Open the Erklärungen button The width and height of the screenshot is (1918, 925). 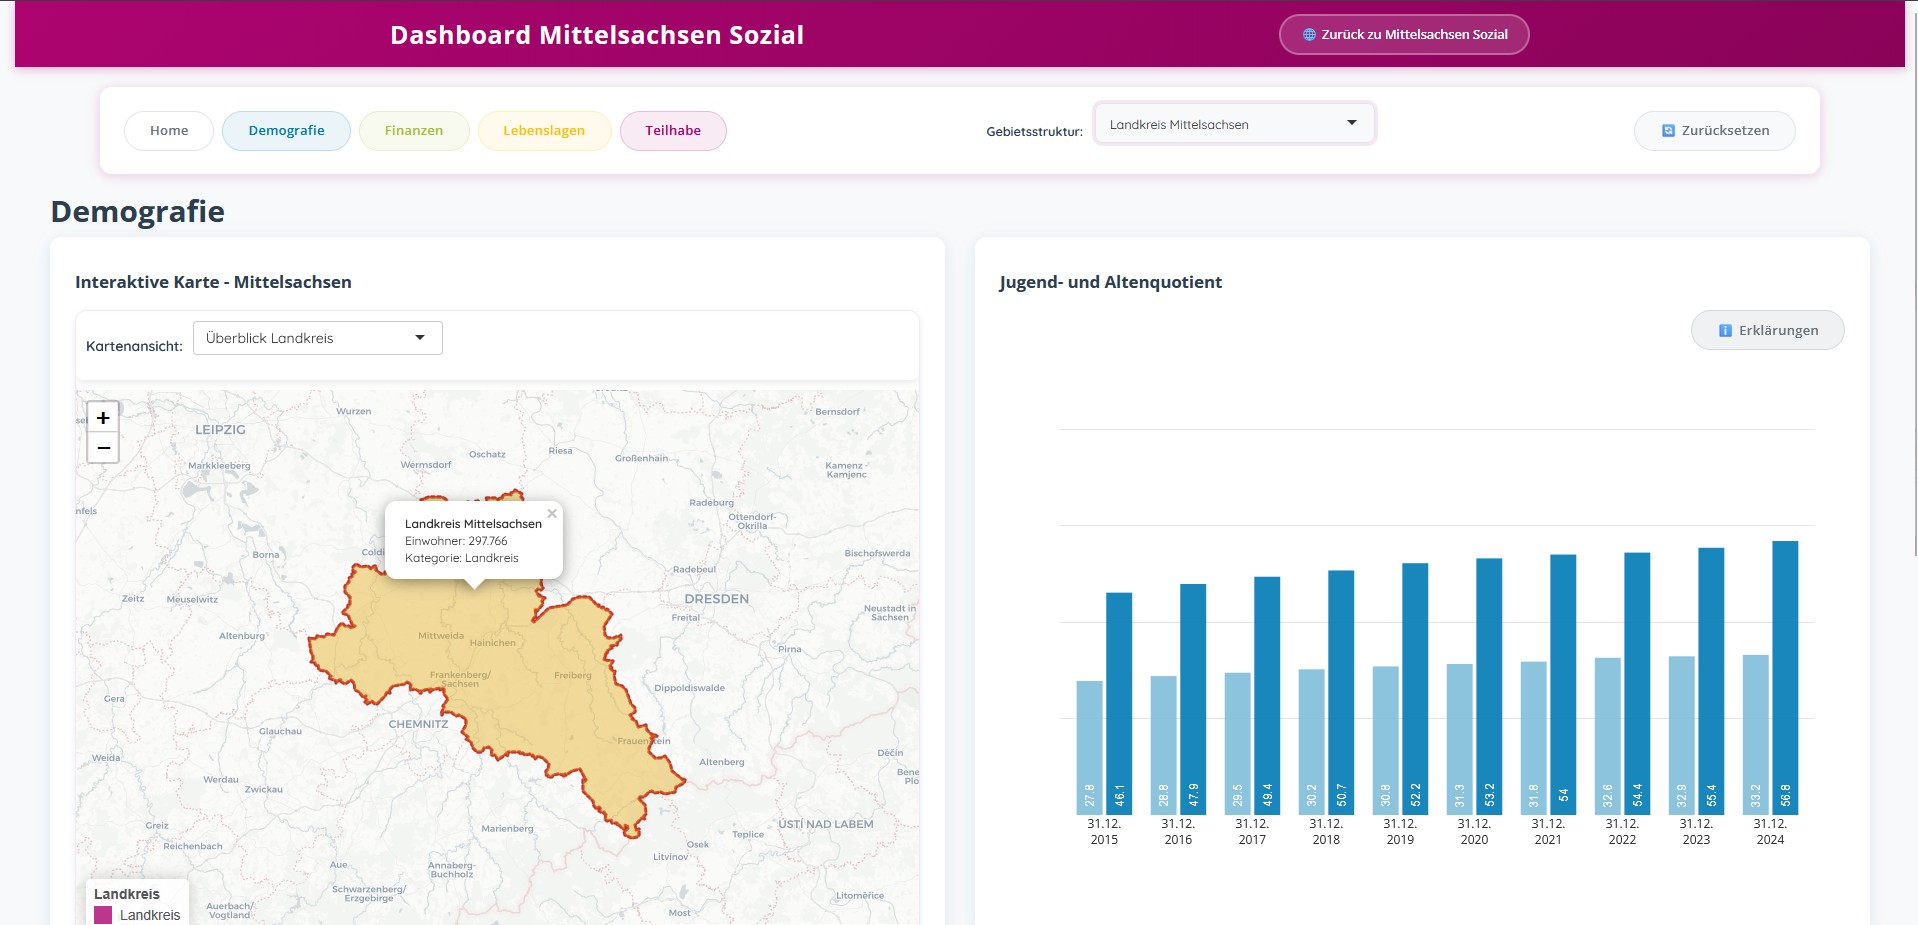point(1767,331)
